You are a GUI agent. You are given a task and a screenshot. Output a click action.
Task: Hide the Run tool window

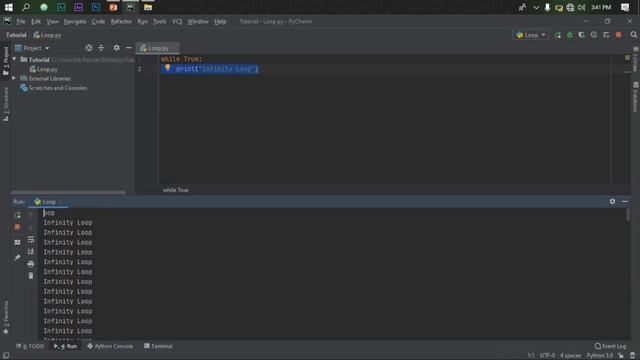[x=624, y=202]
